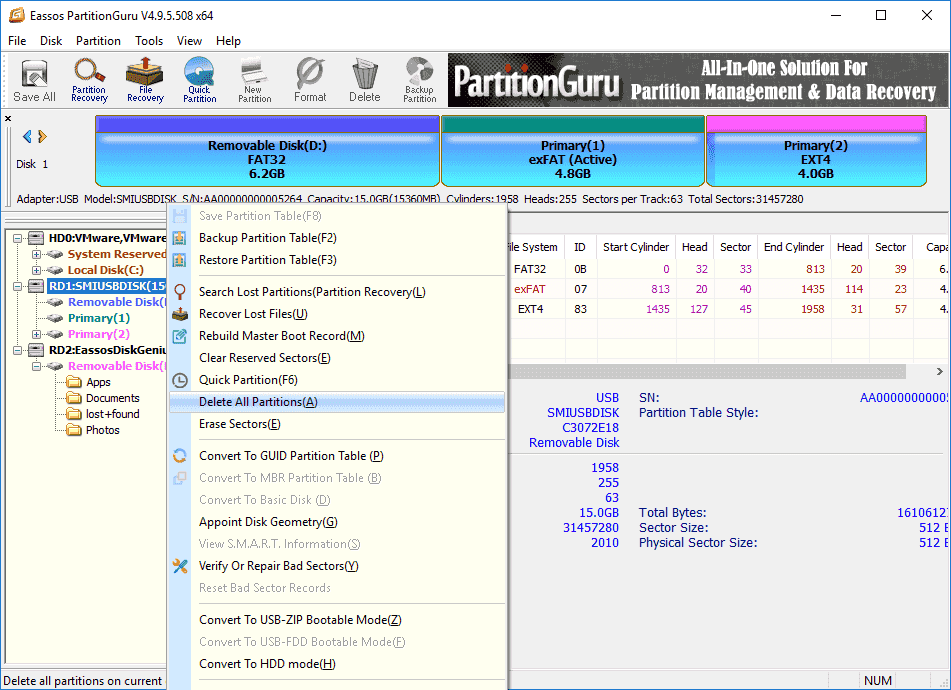Click the Rebuild Master Boot Record icon

click(180, 336)
